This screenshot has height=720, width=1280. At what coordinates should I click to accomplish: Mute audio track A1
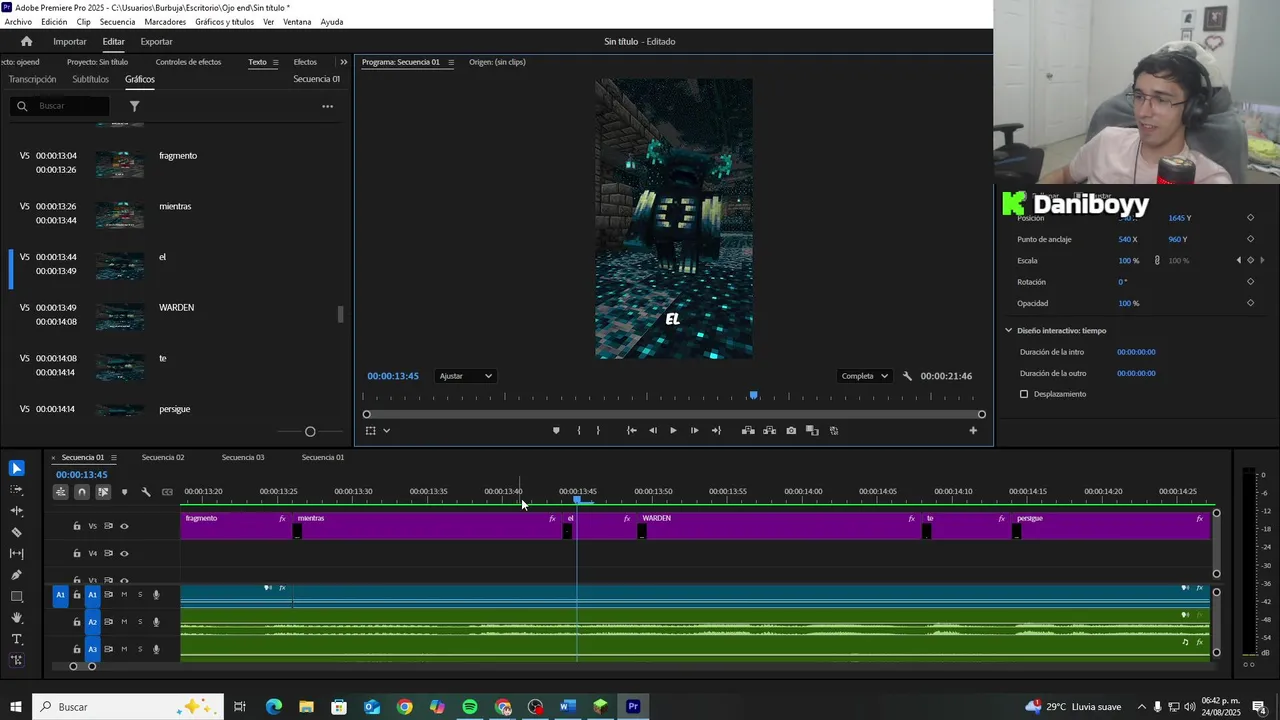click(x=124, y=595)
